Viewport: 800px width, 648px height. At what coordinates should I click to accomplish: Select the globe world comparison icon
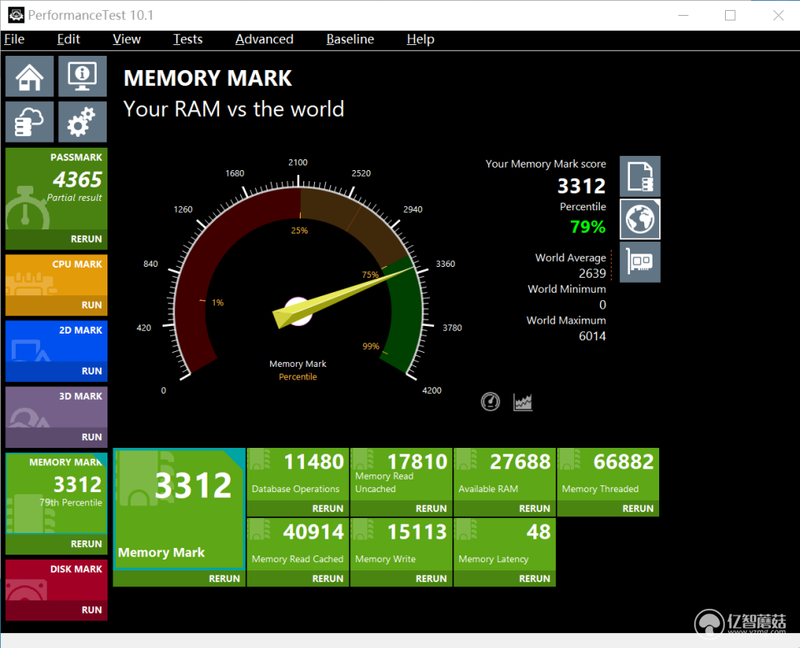pos(640,219)
